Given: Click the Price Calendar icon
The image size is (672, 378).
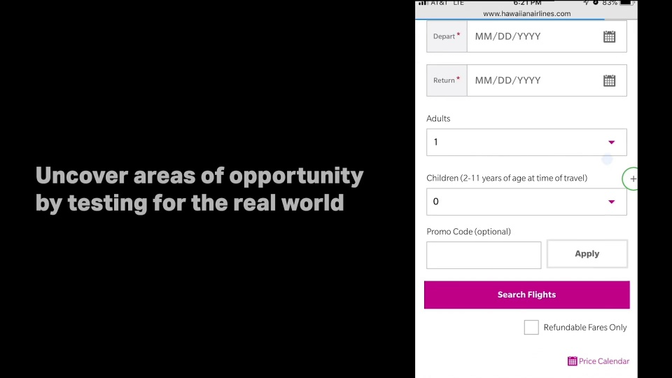Looking at the screenshot, I should [572, 361].
